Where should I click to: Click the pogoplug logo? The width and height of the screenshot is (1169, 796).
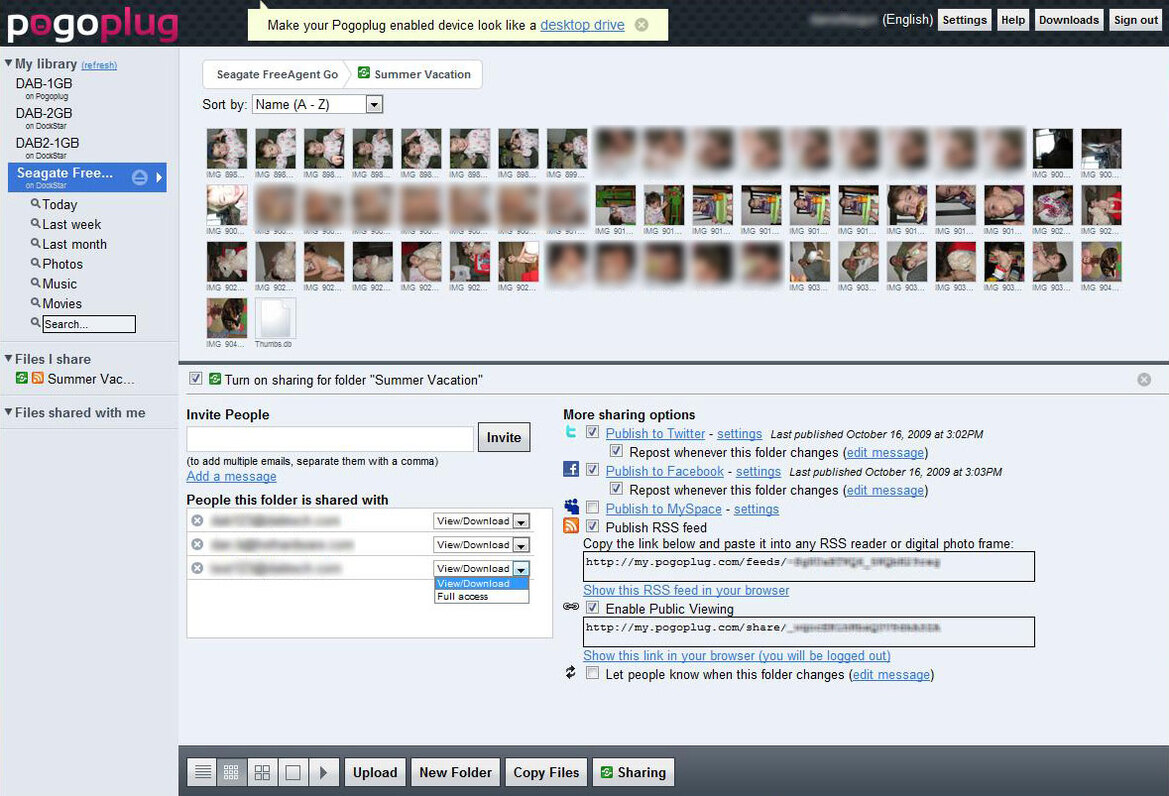92,24
